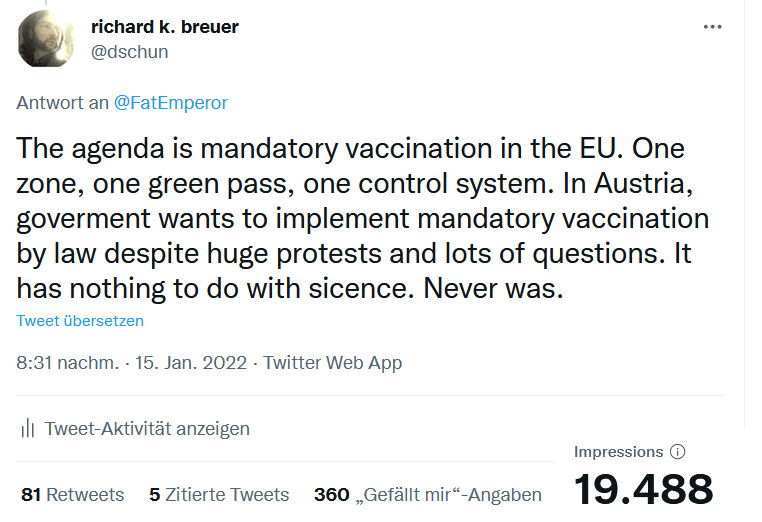
Task: Click the Impressions info circle icon
Action: [677, 452]
